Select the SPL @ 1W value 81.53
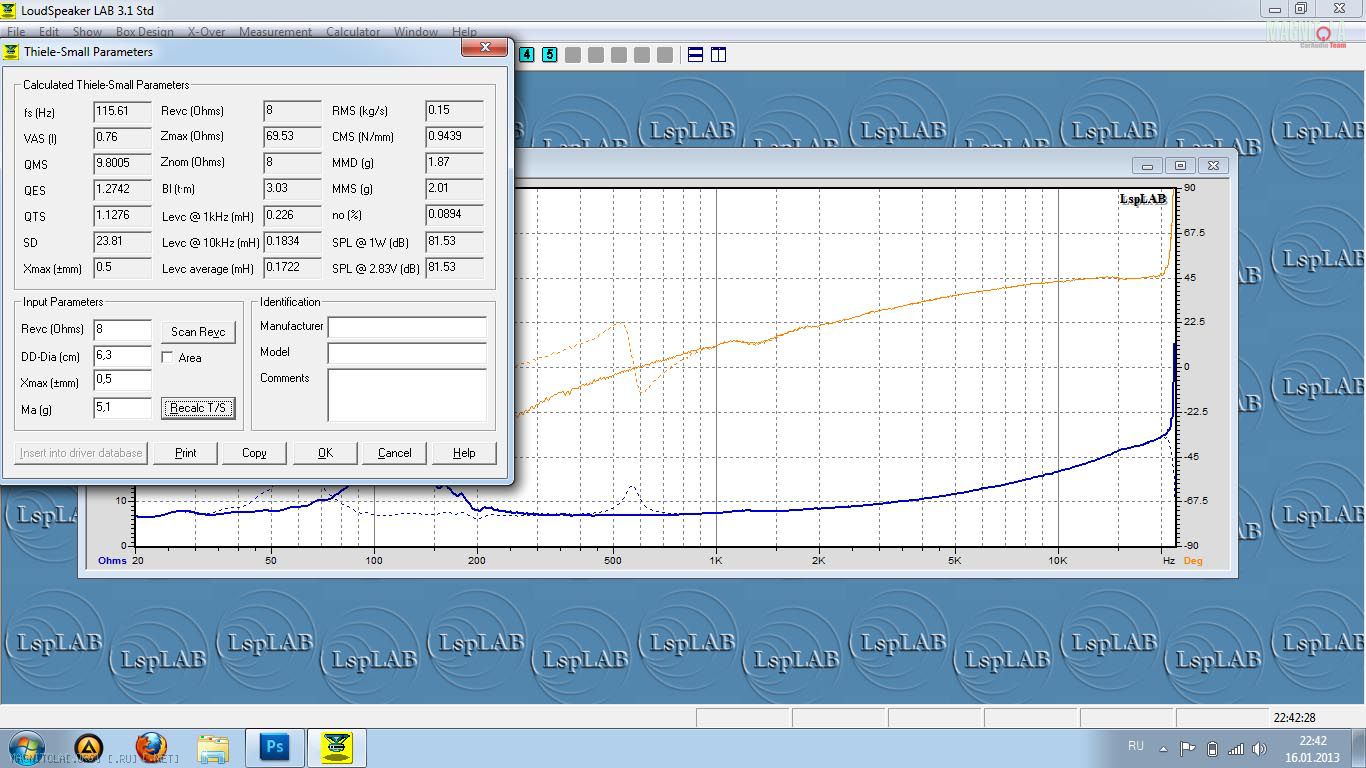Screen dimensions: 1366x768 (x=455, y=242)
